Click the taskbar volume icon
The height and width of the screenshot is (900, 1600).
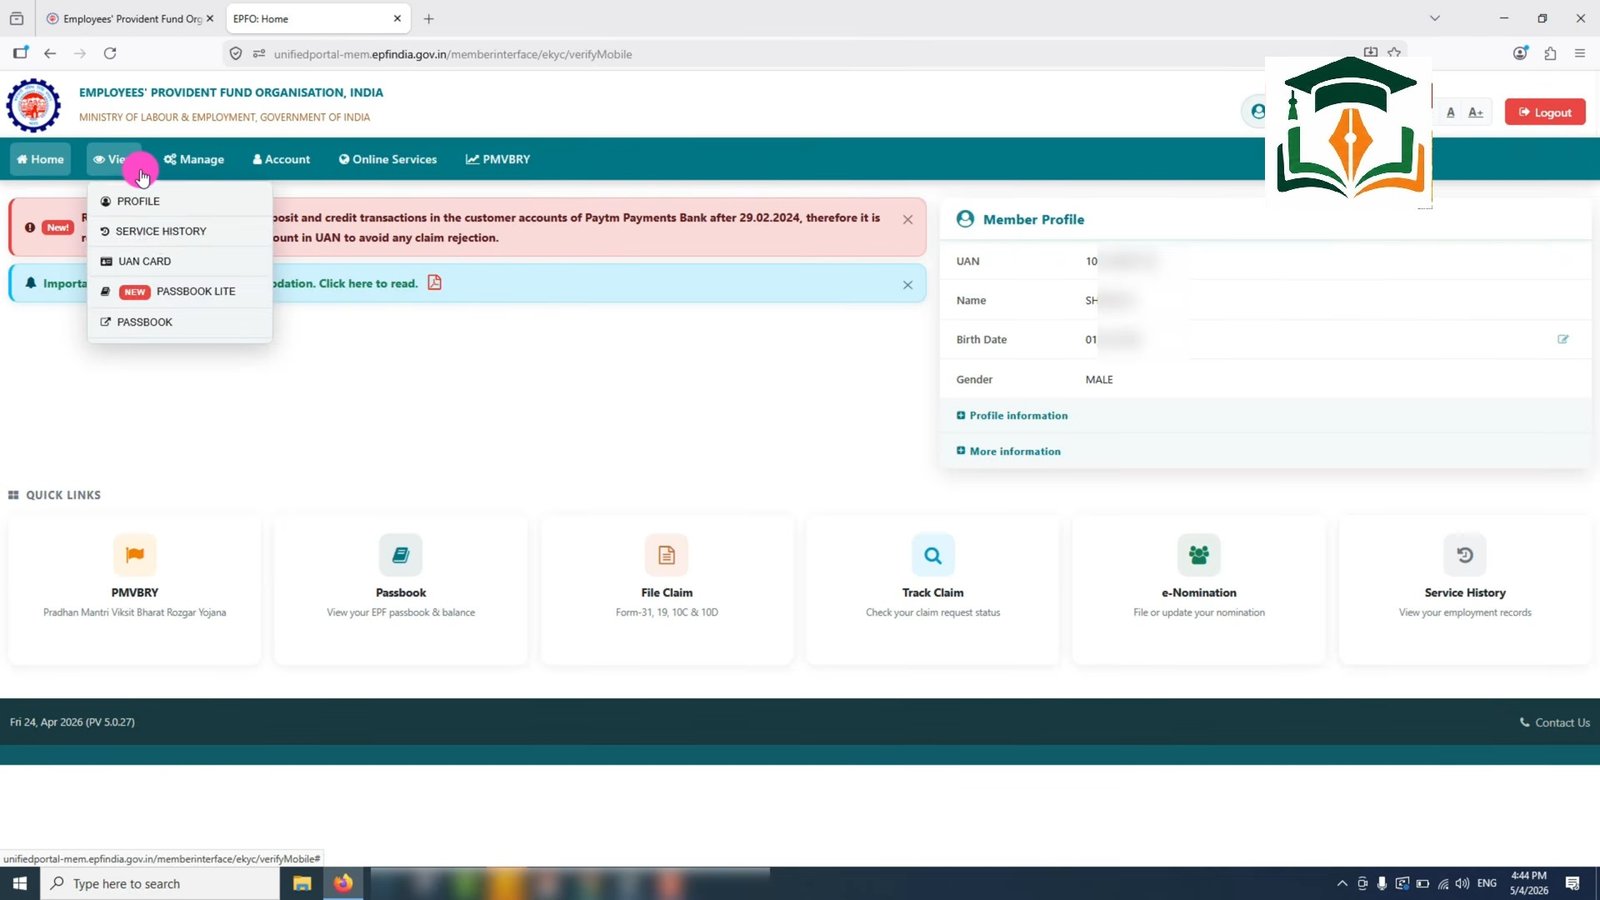[x=1463, y=883]
